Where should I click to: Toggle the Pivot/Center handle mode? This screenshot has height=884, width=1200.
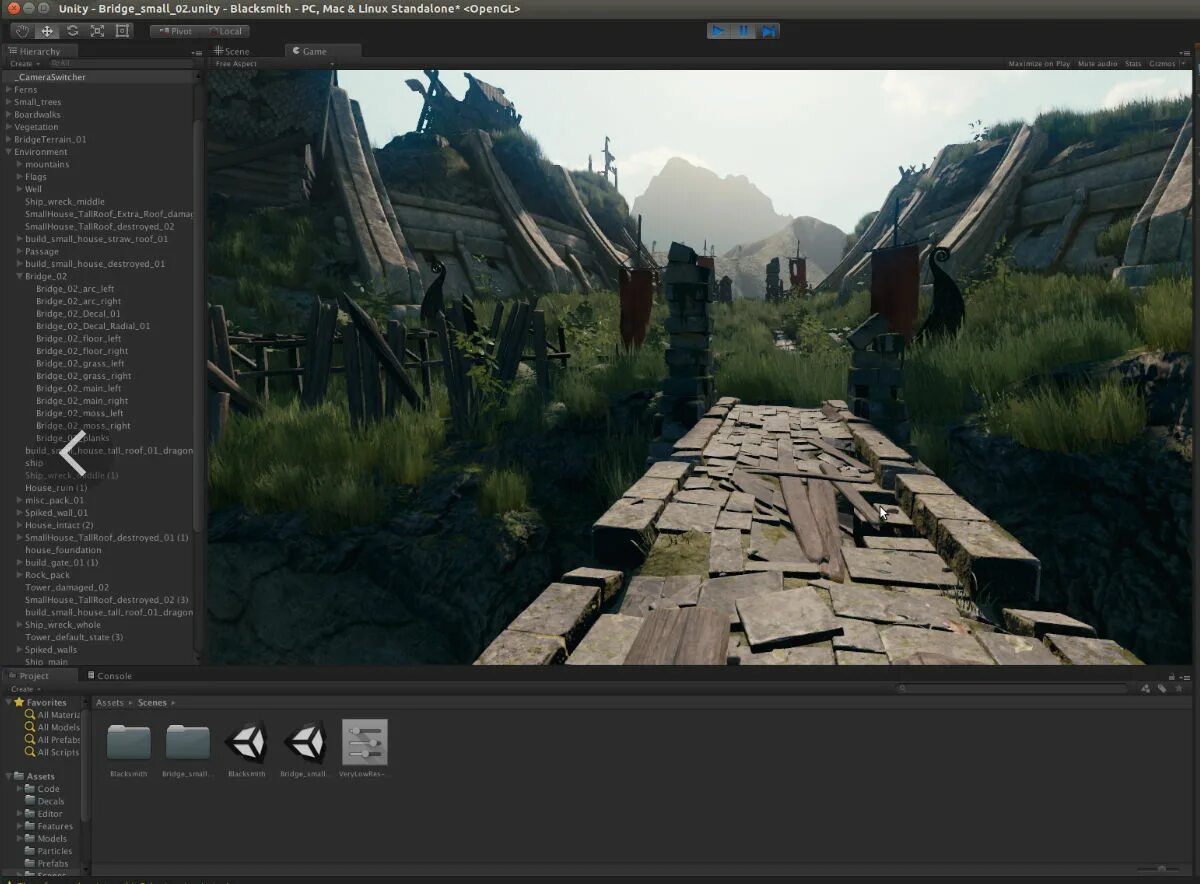[x=174, y=31]
